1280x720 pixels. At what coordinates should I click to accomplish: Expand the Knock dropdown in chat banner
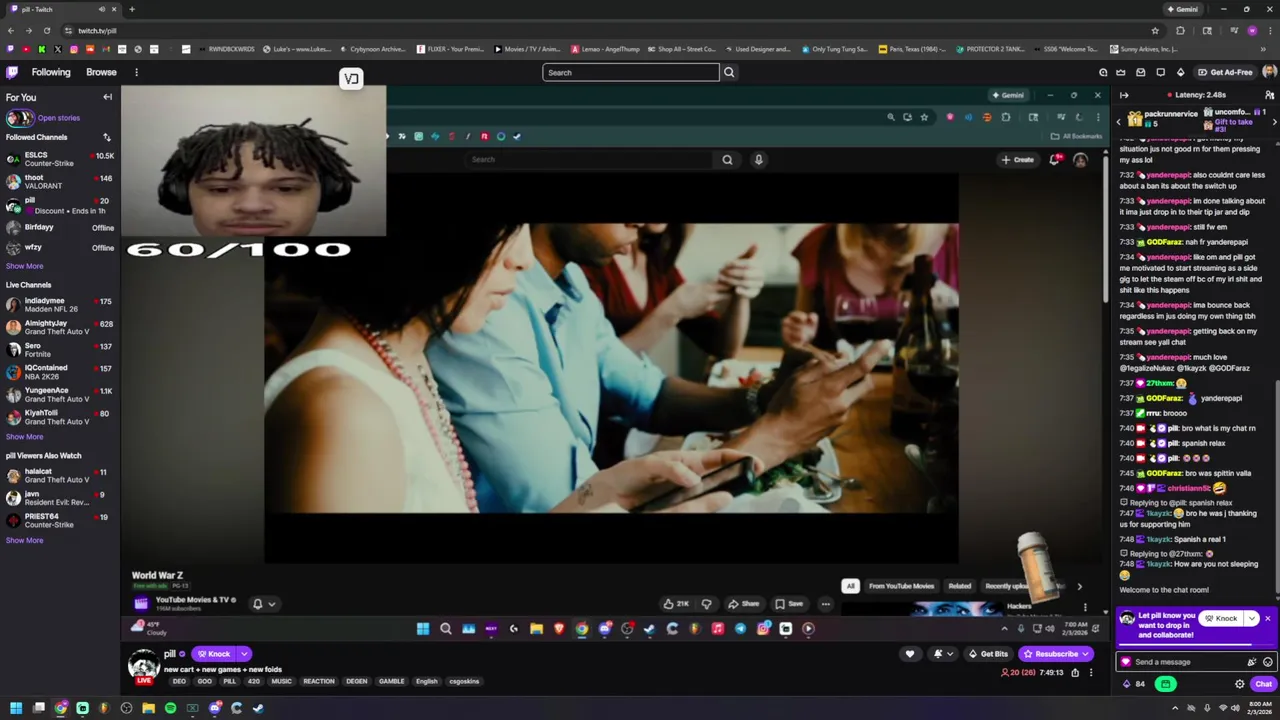point(1251,619)
